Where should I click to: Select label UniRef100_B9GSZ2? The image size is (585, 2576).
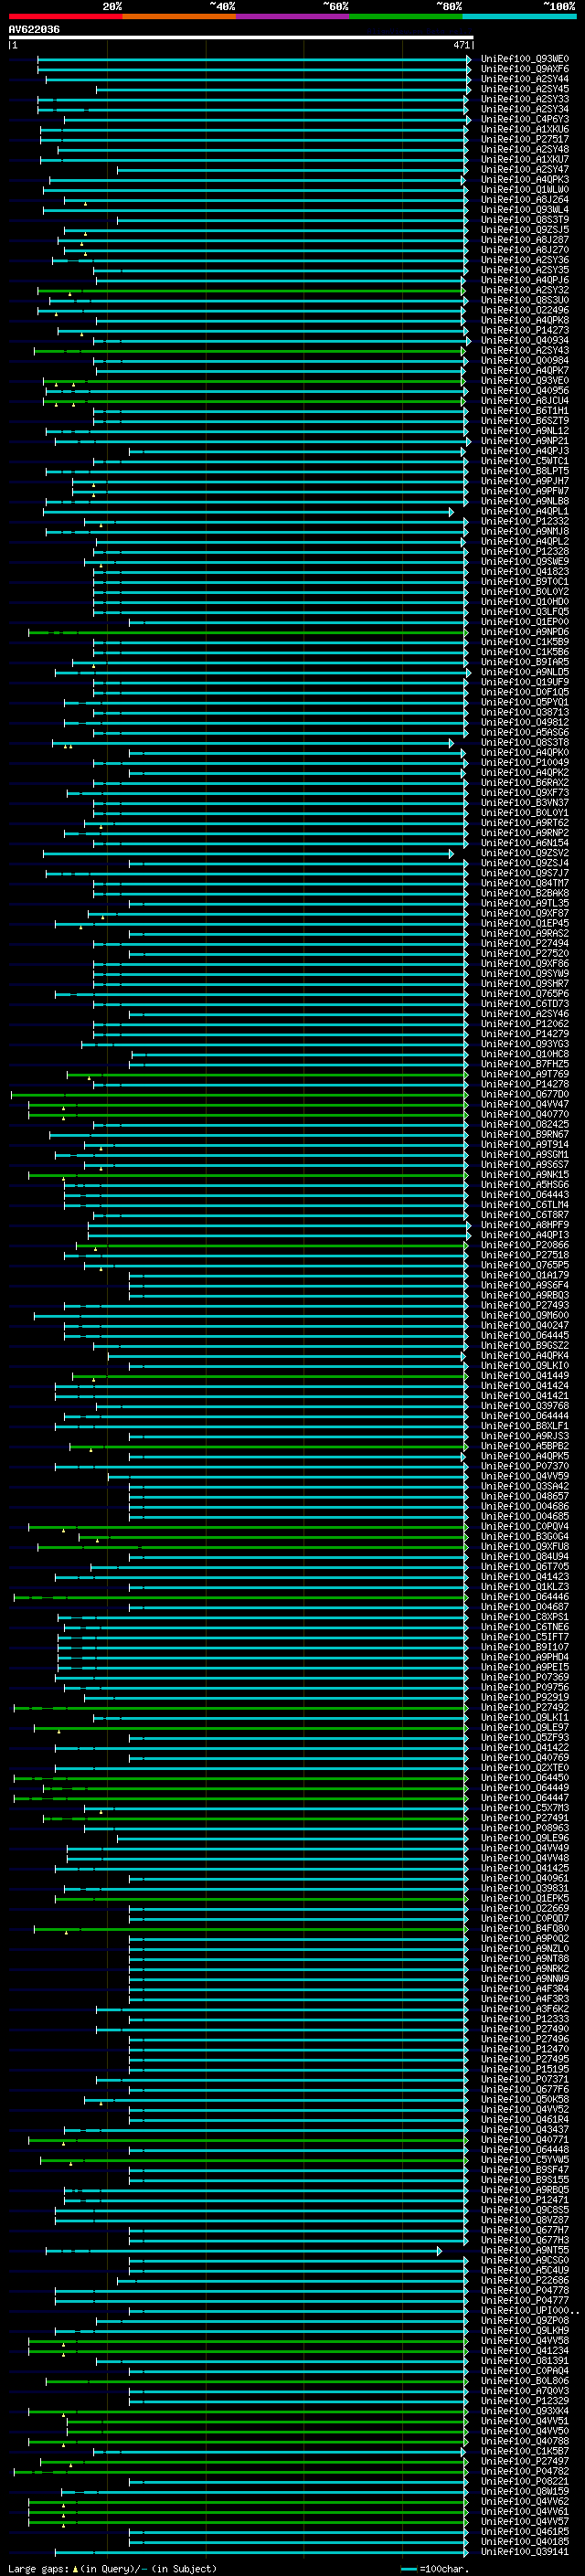525,1346
